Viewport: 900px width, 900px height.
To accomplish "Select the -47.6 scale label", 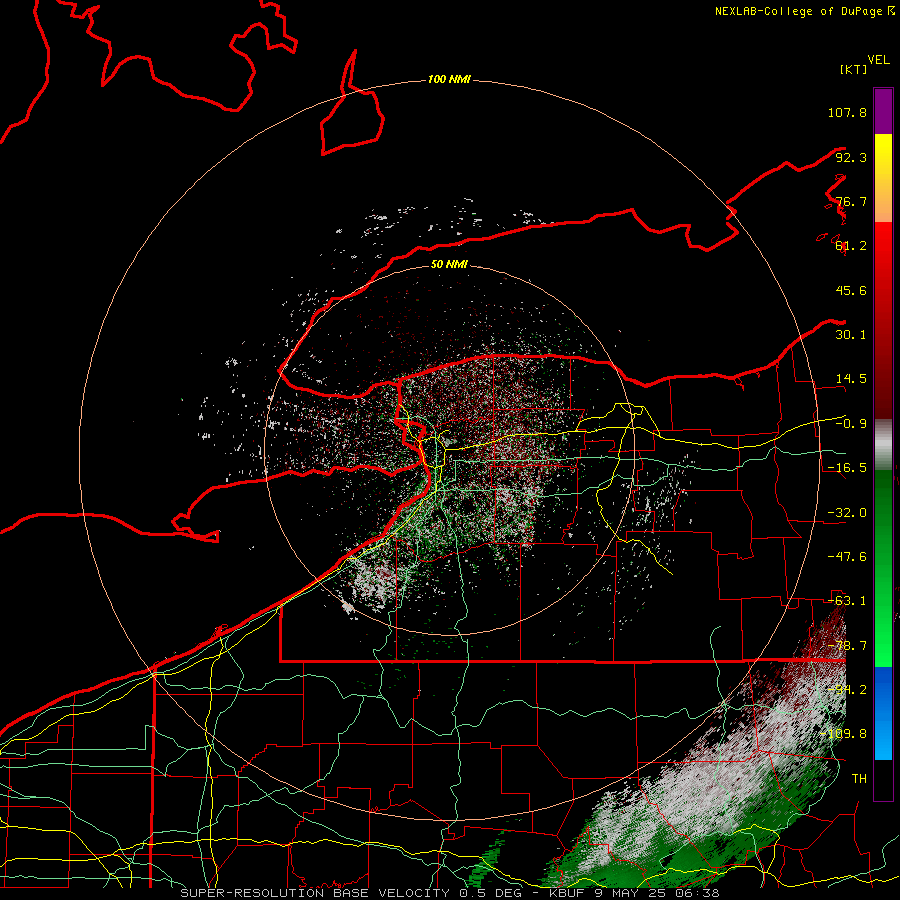I will [847, 557].
